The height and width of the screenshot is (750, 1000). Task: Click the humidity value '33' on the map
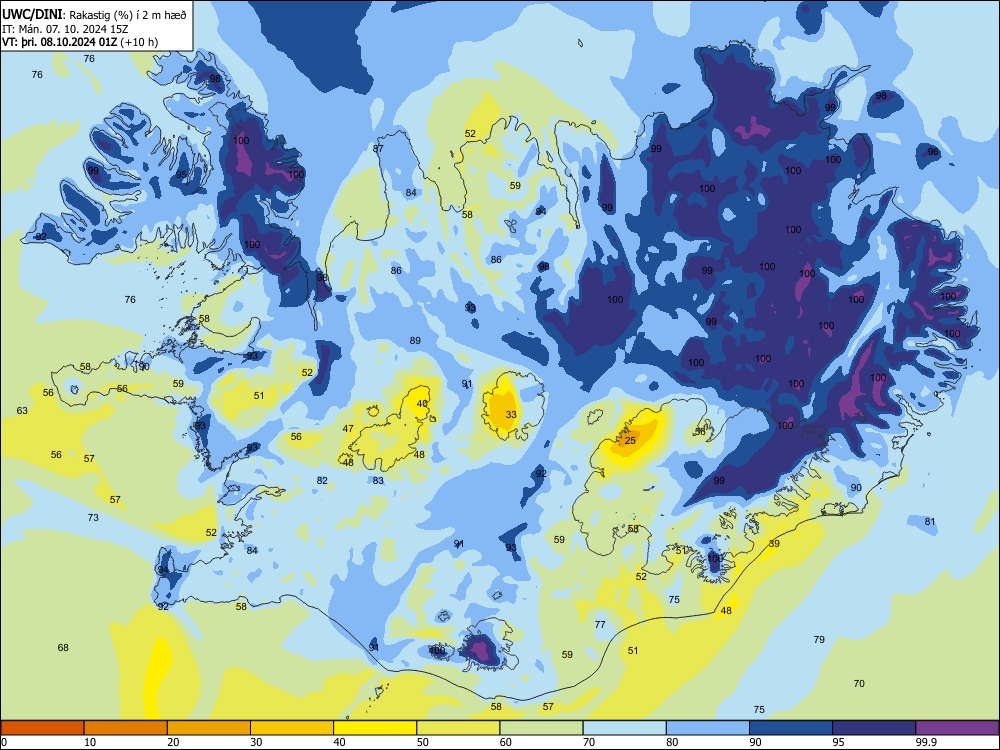(511, 415)
